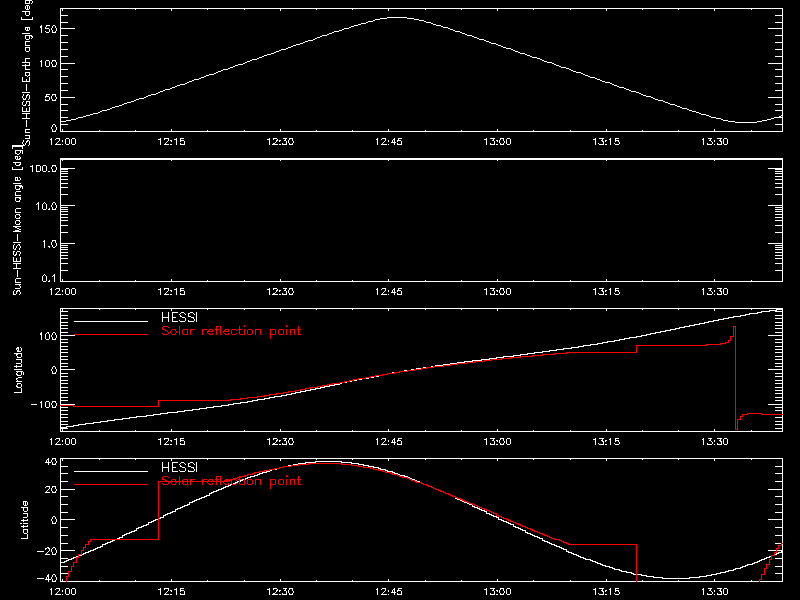Click the 20 tick on Latitude axis

tap(51, 490)
